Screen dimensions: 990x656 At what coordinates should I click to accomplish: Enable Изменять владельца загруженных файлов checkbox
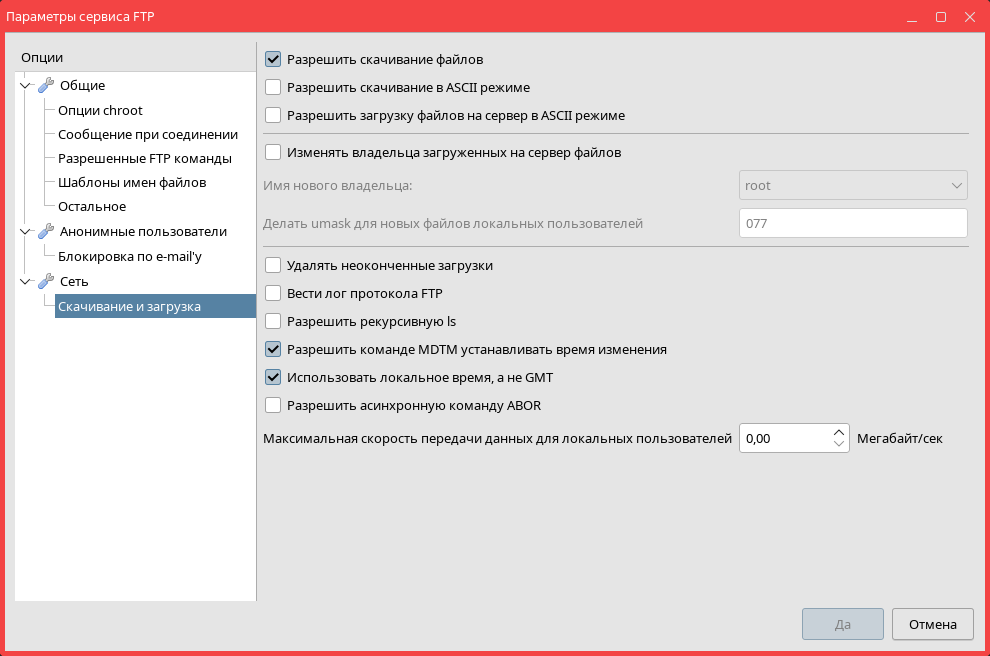click(x=273, y=153)
